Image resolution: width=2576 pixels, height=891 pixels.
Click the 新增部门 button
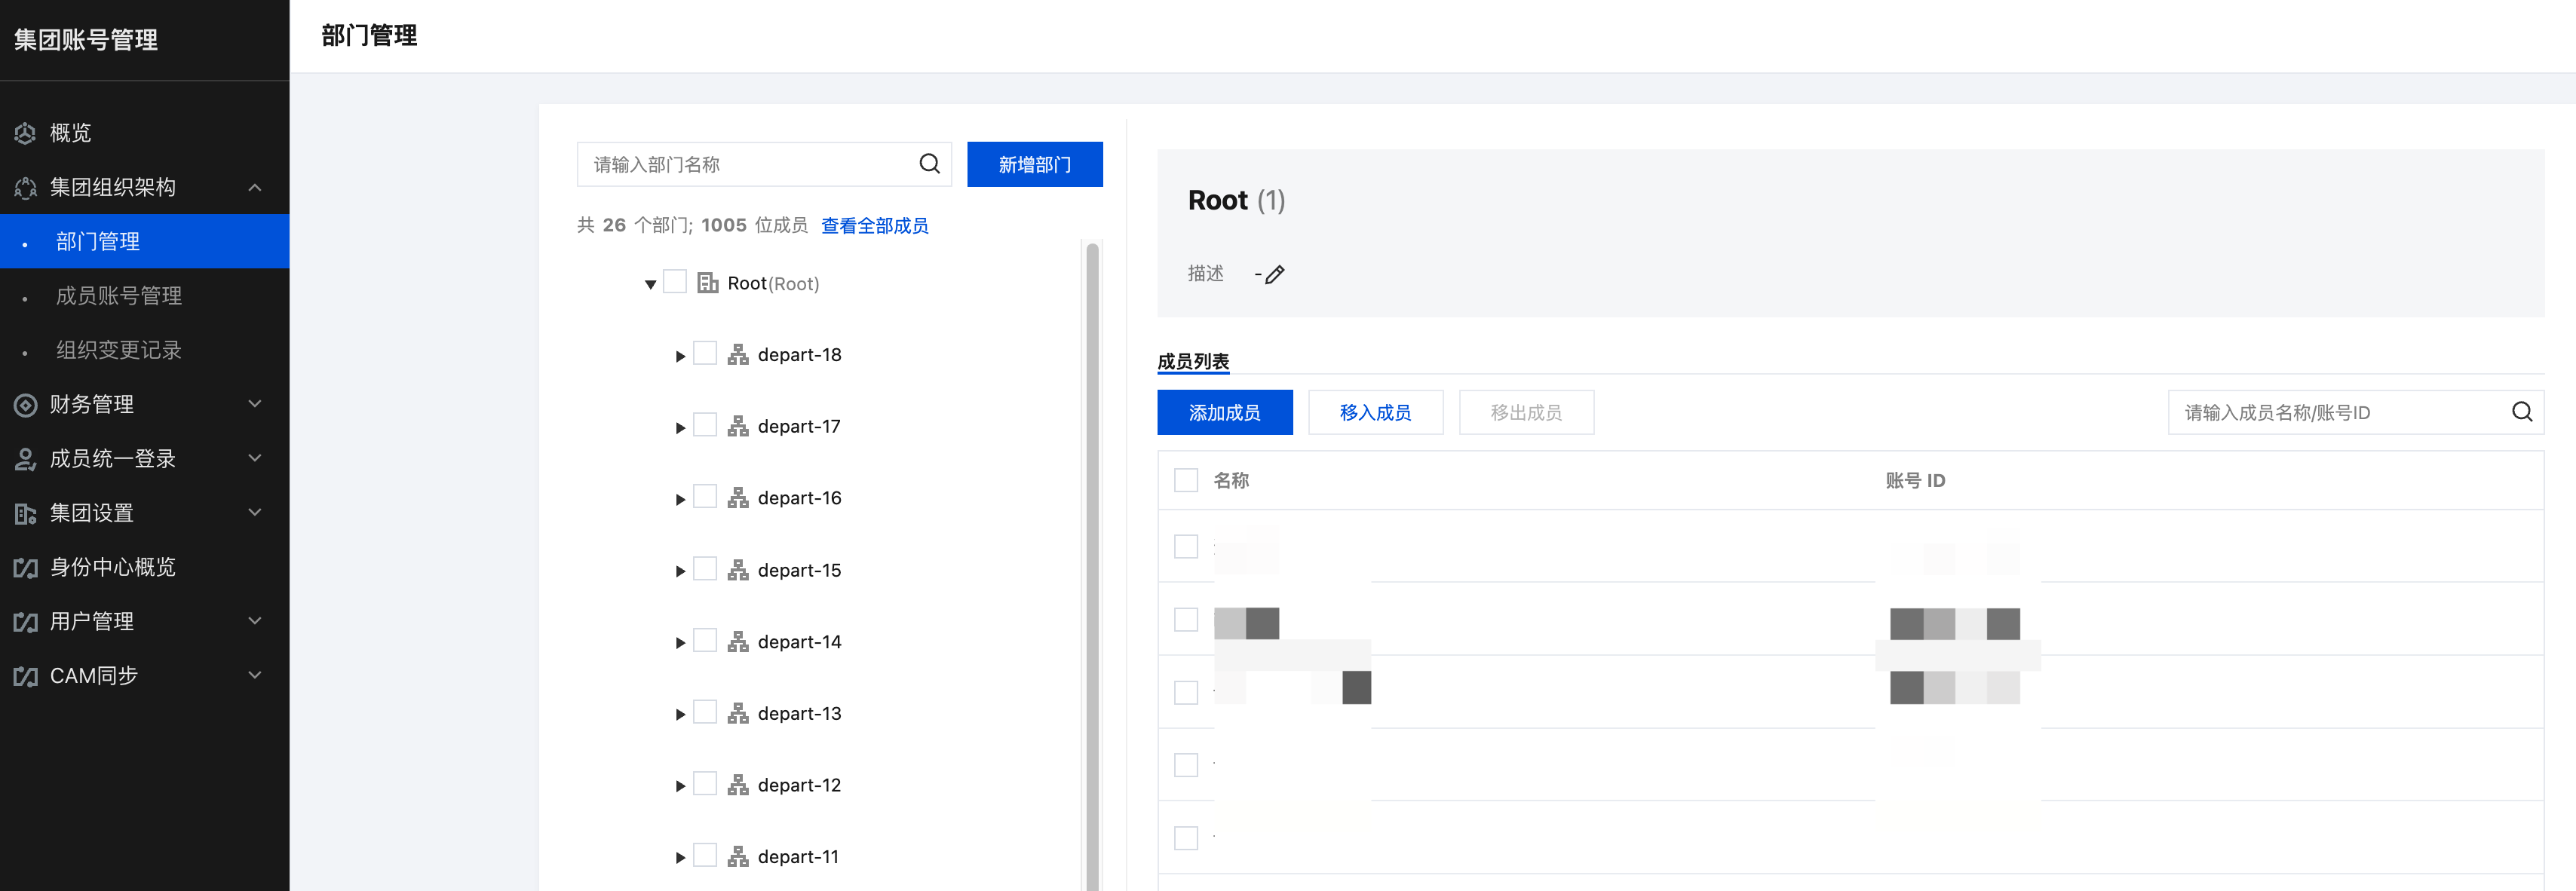point(1034,164)
